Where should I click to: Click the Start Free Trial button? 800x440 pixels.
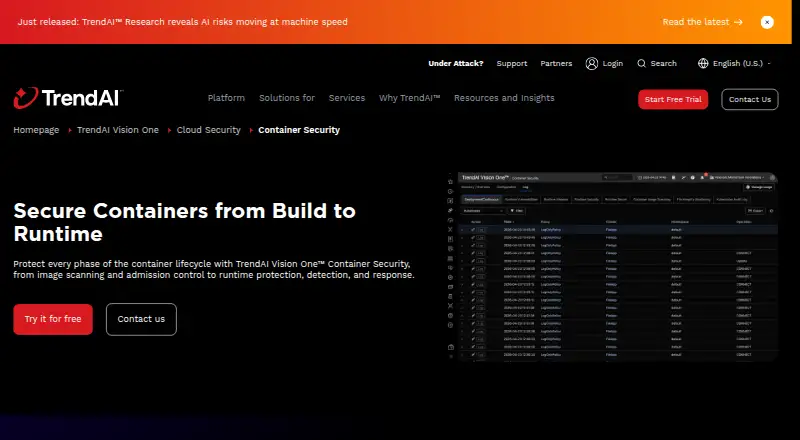[673, 100]
